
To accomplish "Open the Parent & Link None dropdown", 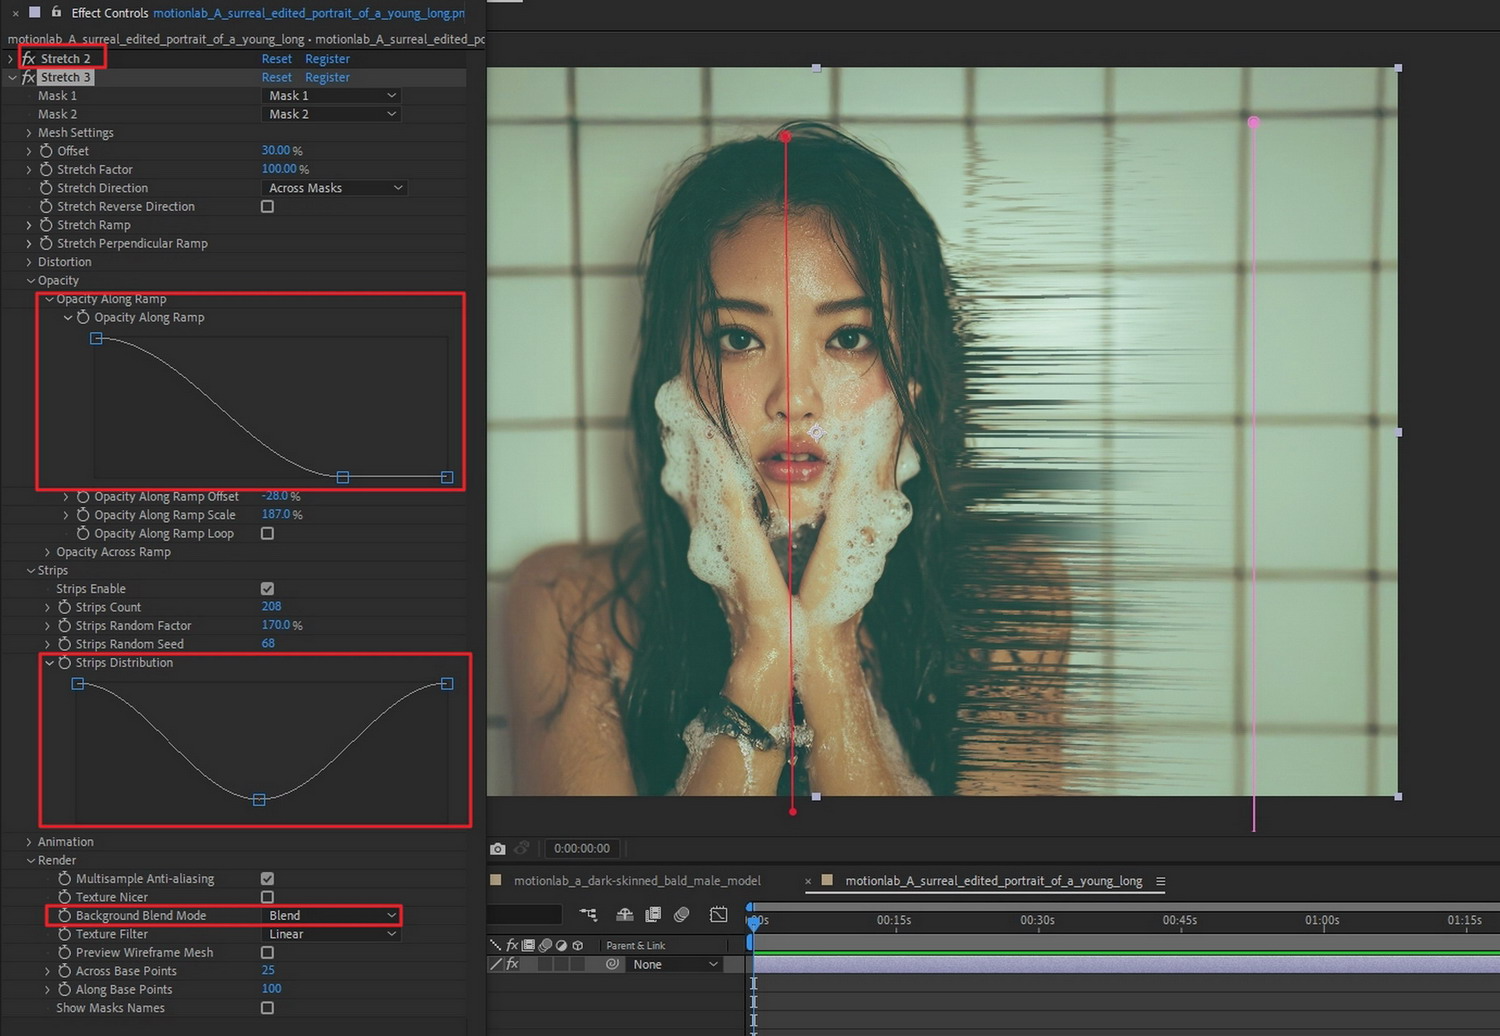I will point(675,964).
